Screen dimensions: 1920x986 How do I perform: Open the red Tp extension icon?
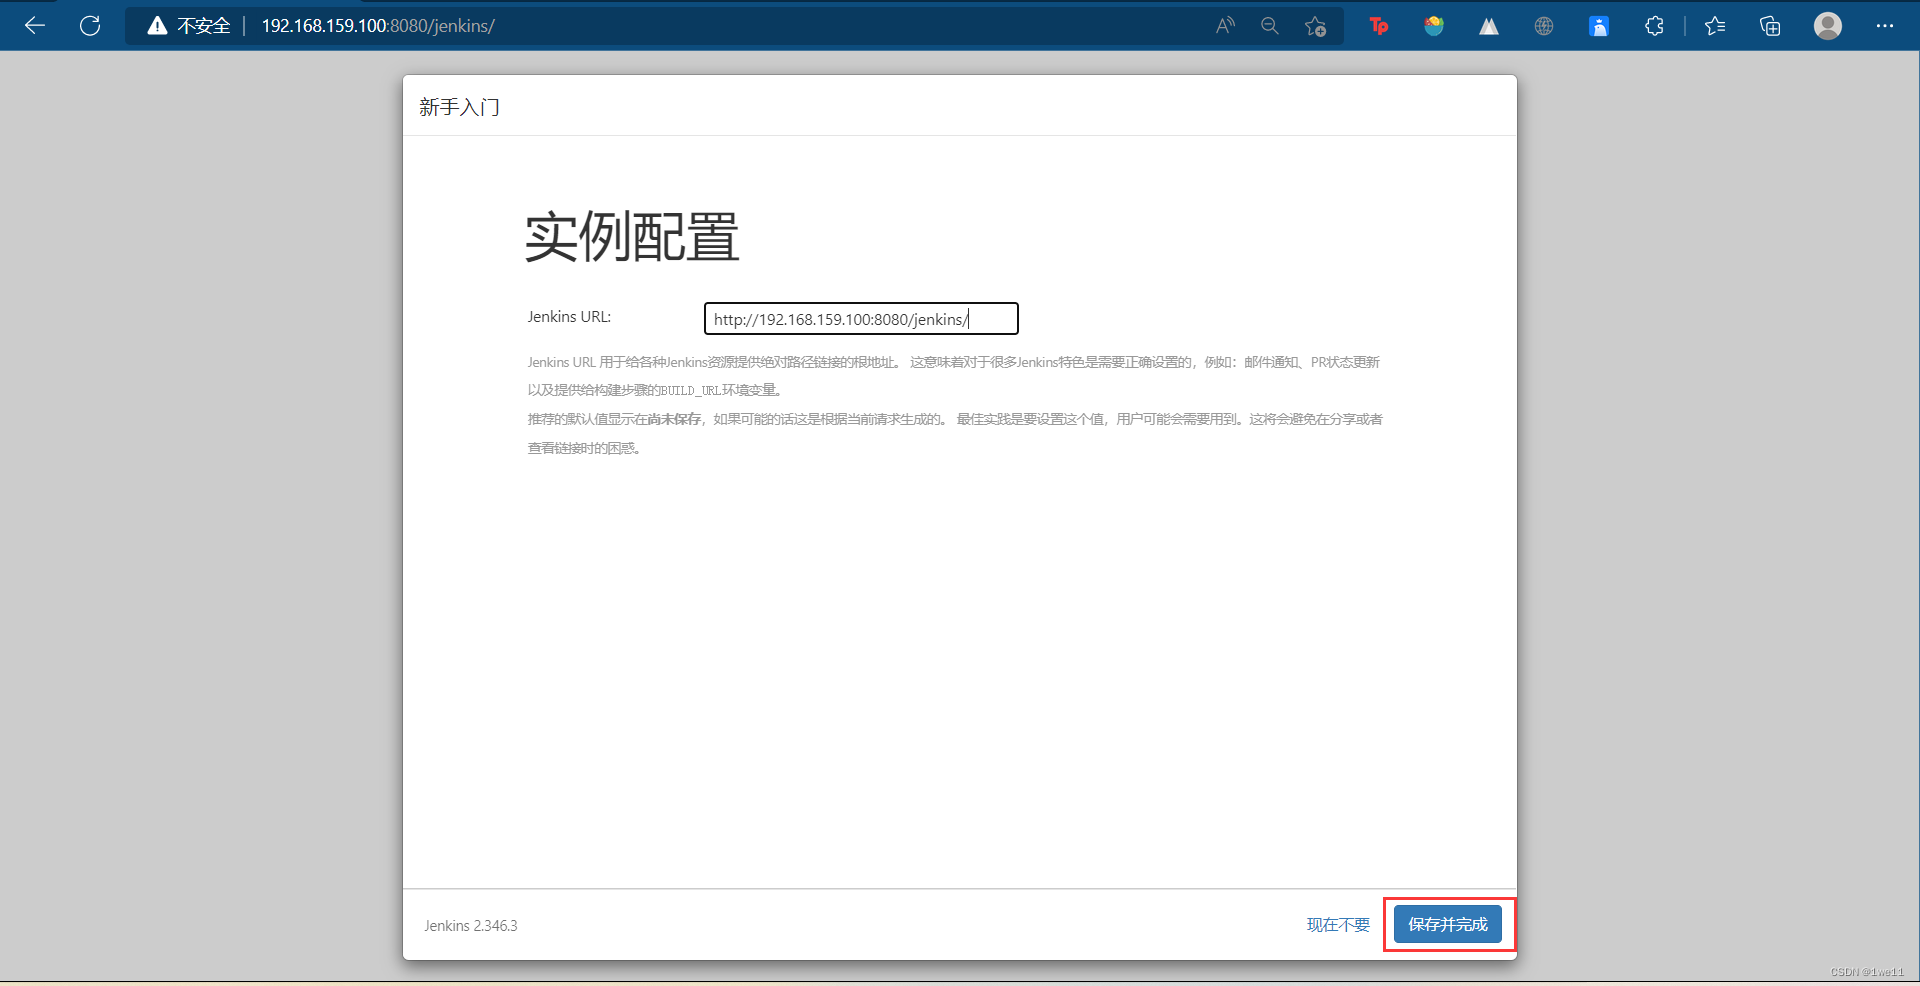point(1379,26)
